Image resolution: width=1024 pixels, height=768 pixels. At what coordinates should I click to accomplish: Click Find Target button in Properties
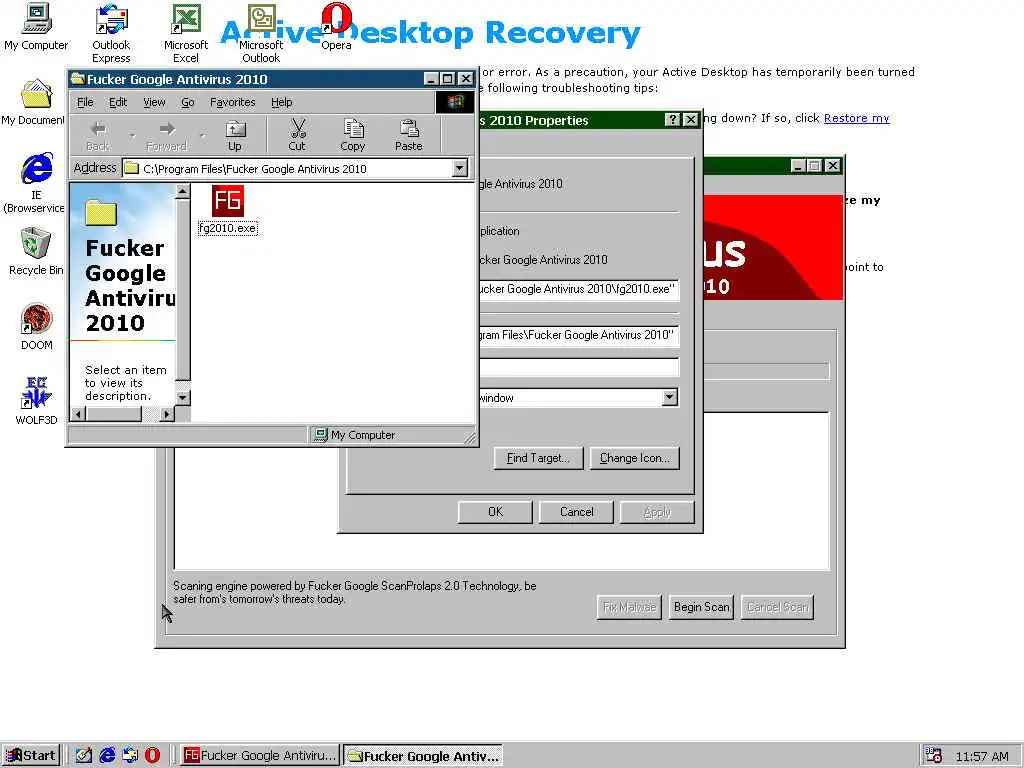point(538,458)
